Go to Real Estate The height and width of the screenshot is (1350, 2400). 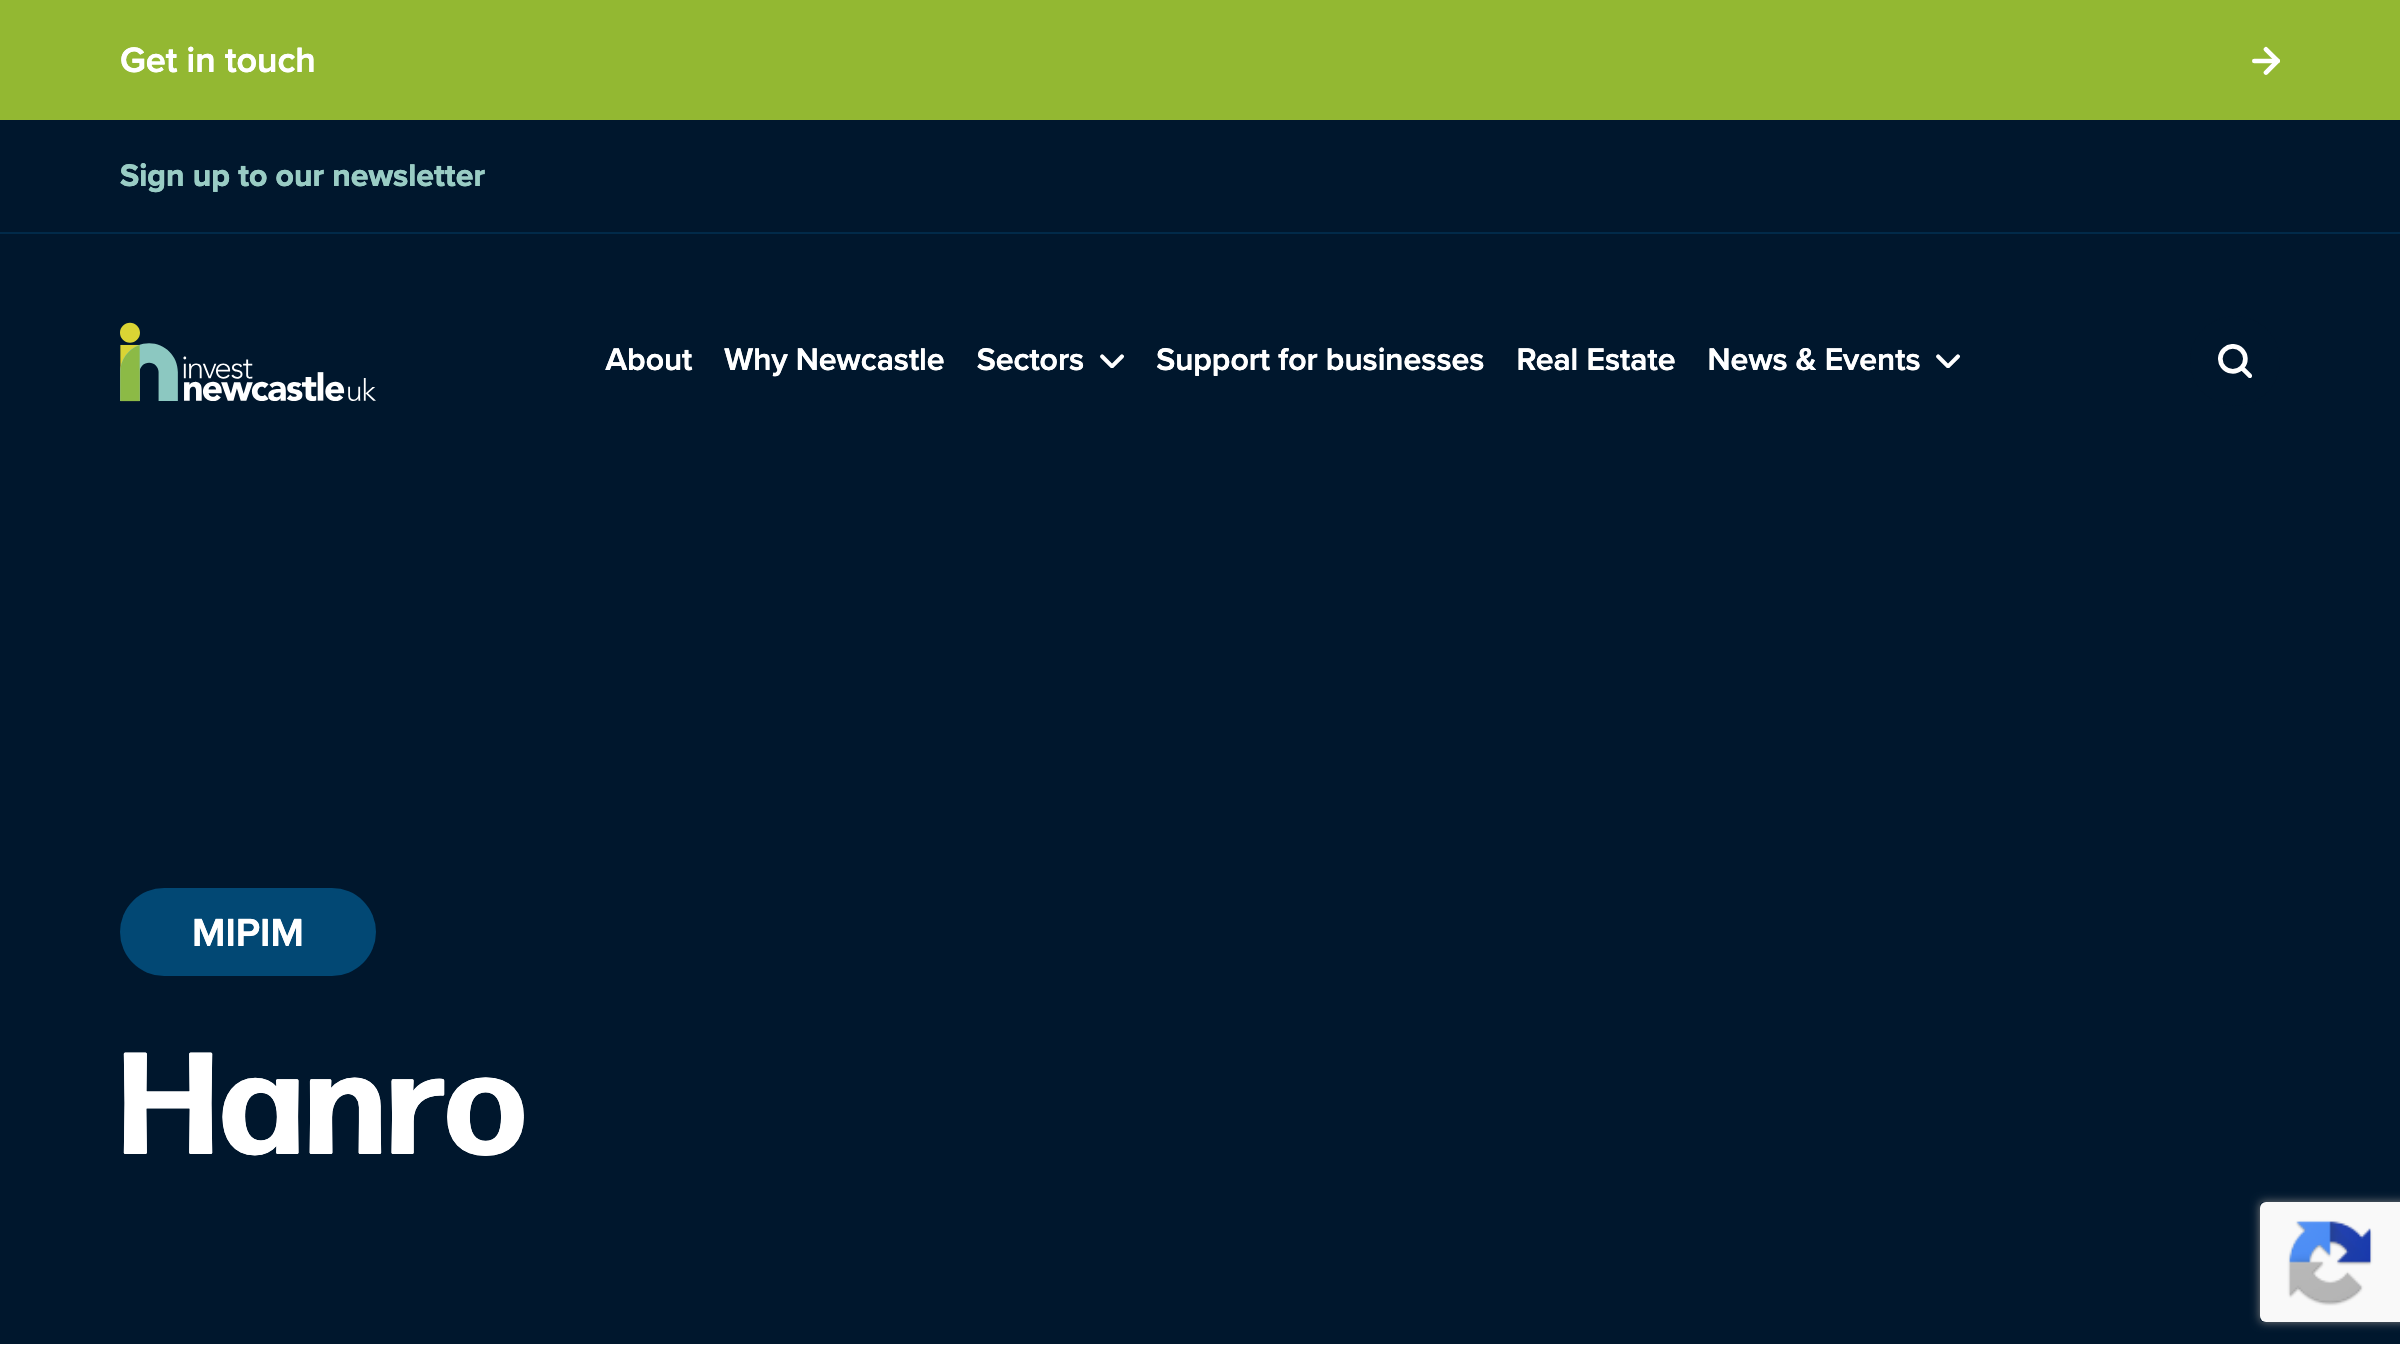(x=1595, y=360)
